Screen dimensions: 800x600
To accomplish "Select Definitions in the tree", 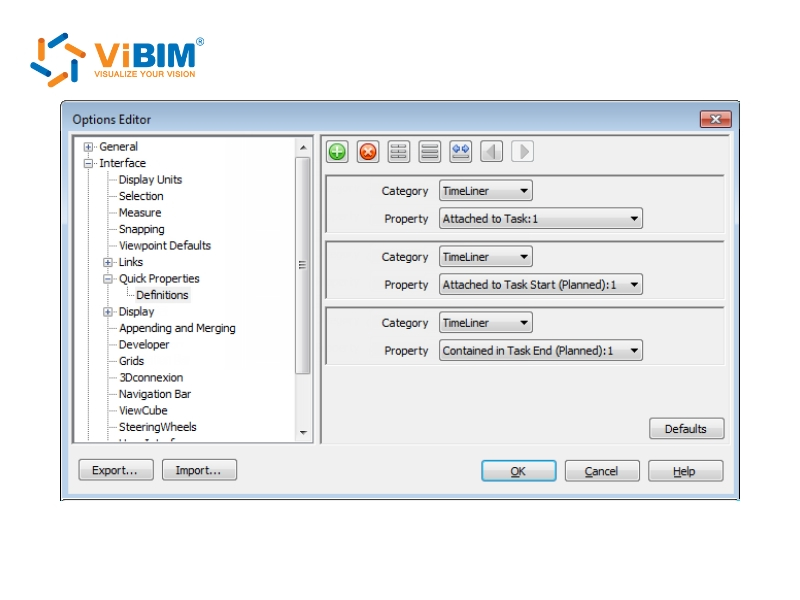I will (x=162, y=295).
